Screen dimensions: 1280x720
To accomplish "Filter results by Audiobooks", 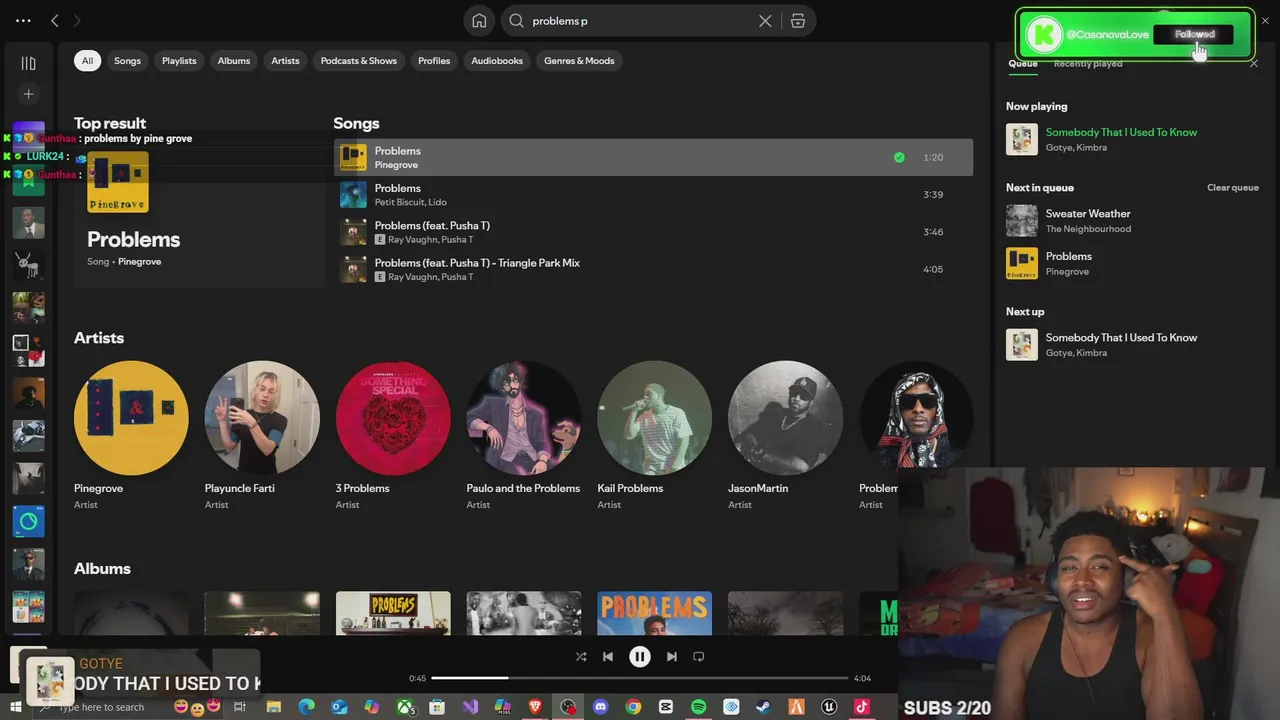I will (497, 61).
